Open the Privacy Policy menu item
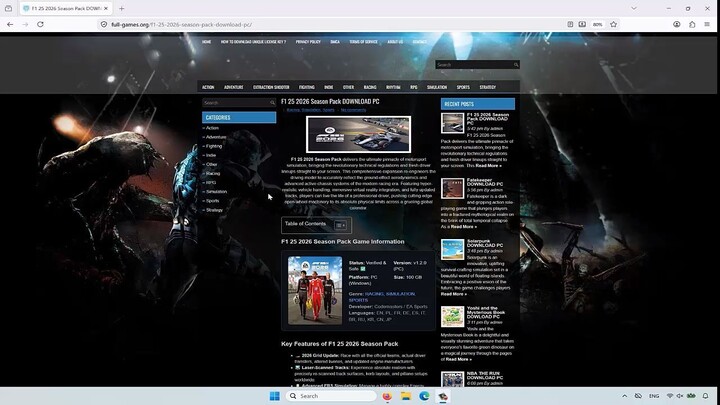The height and width of the screenshot is (405, 720). (x=308, y=42)
